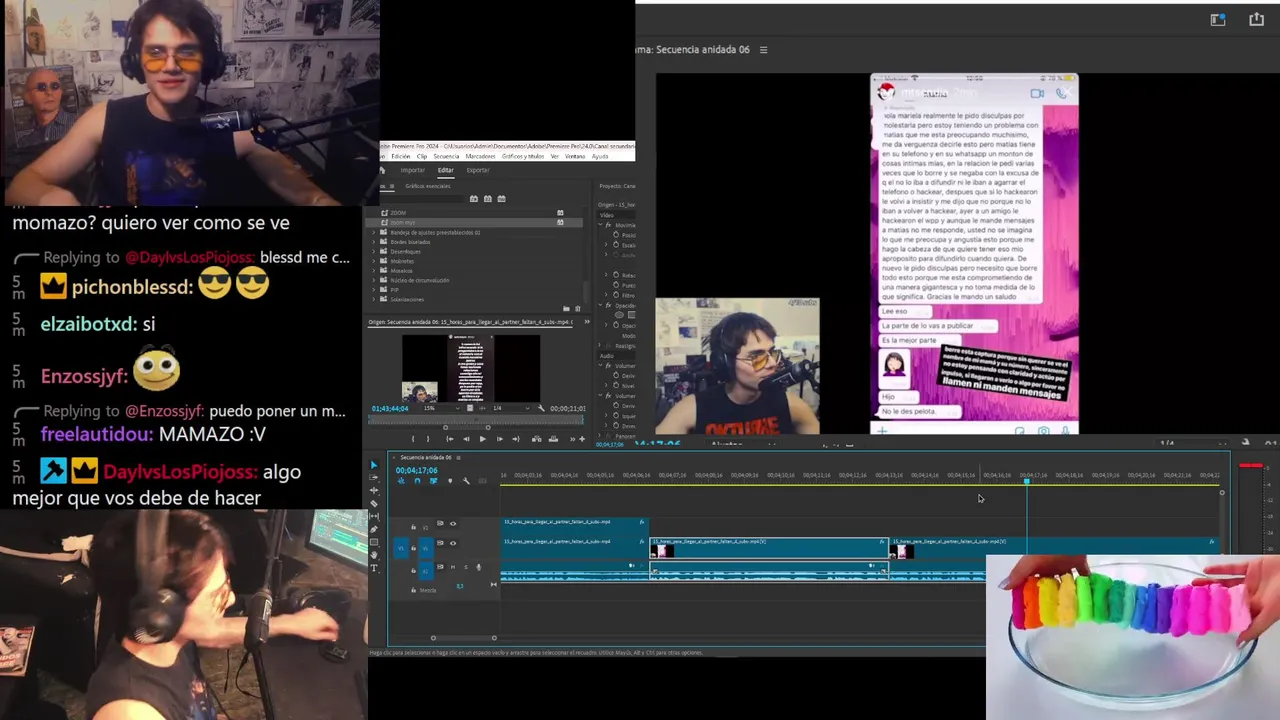Expand the Bordes biselados folder
The image size is (1280, 720).
coord(374,242)
